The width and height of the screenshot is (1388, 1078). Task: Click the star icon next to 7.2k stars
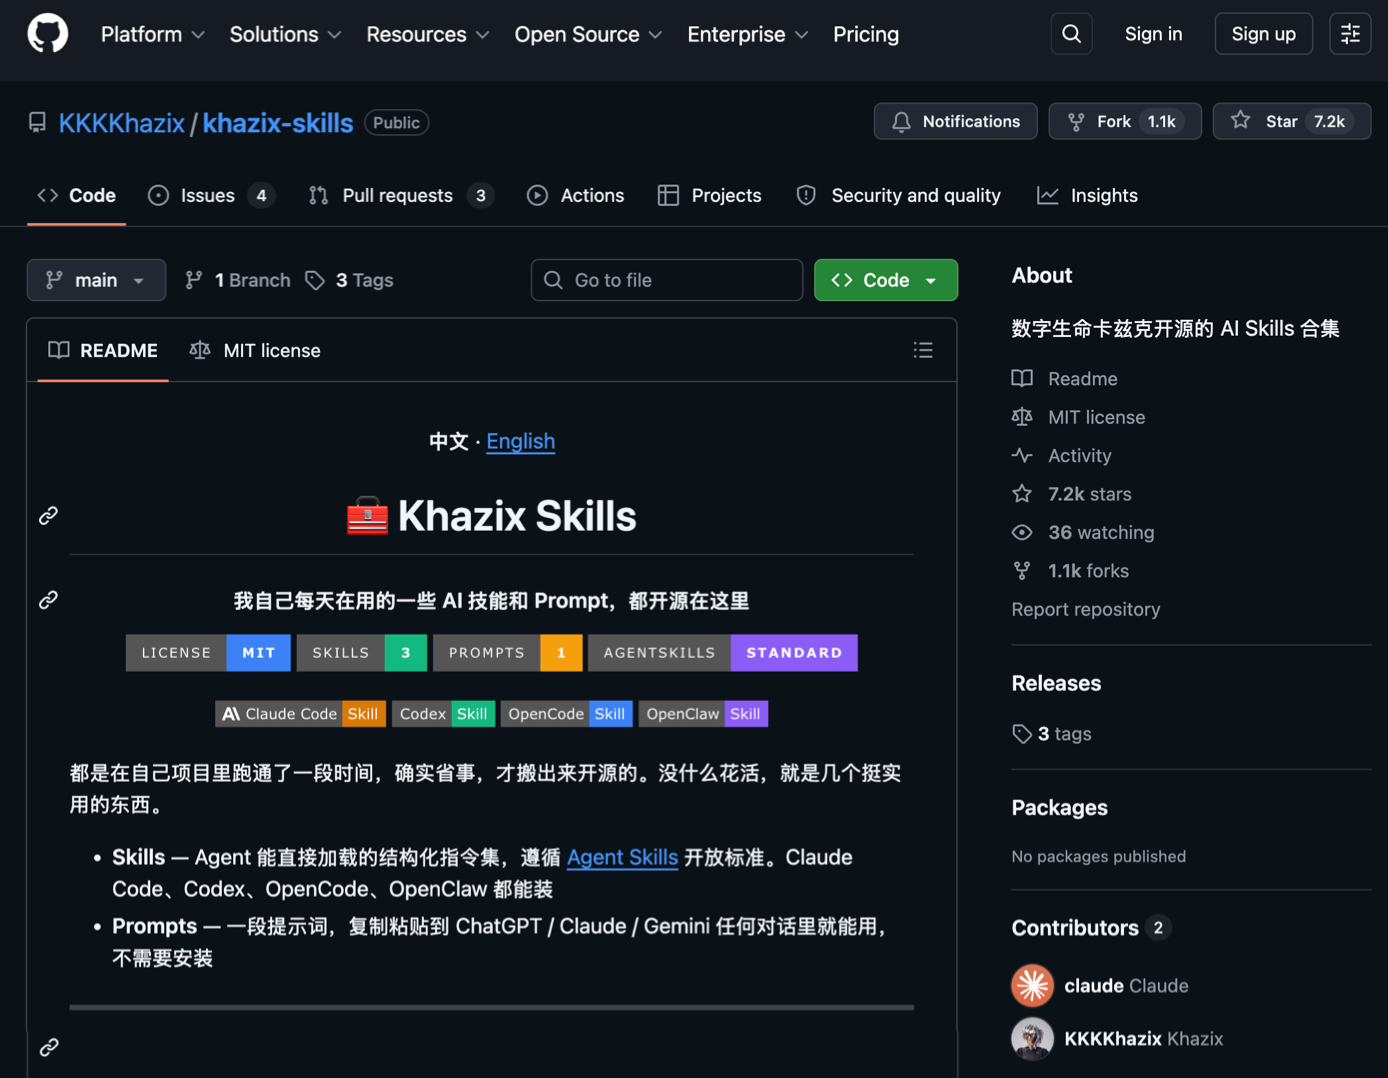pyautogui.click(x=1022, y=494)
